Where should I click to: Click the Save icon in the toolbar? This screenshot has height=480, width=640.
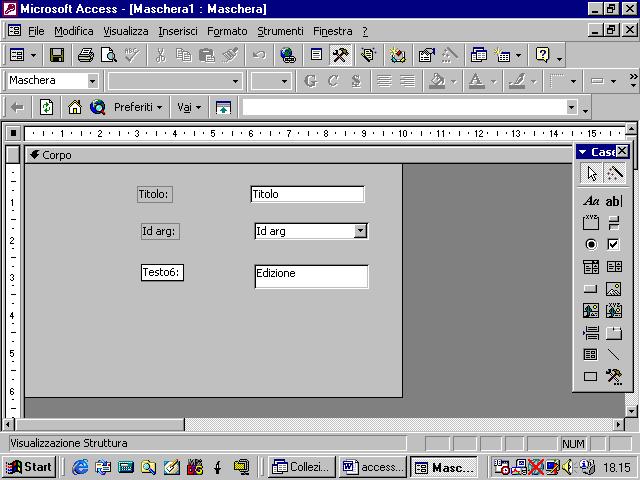point(57,55)
